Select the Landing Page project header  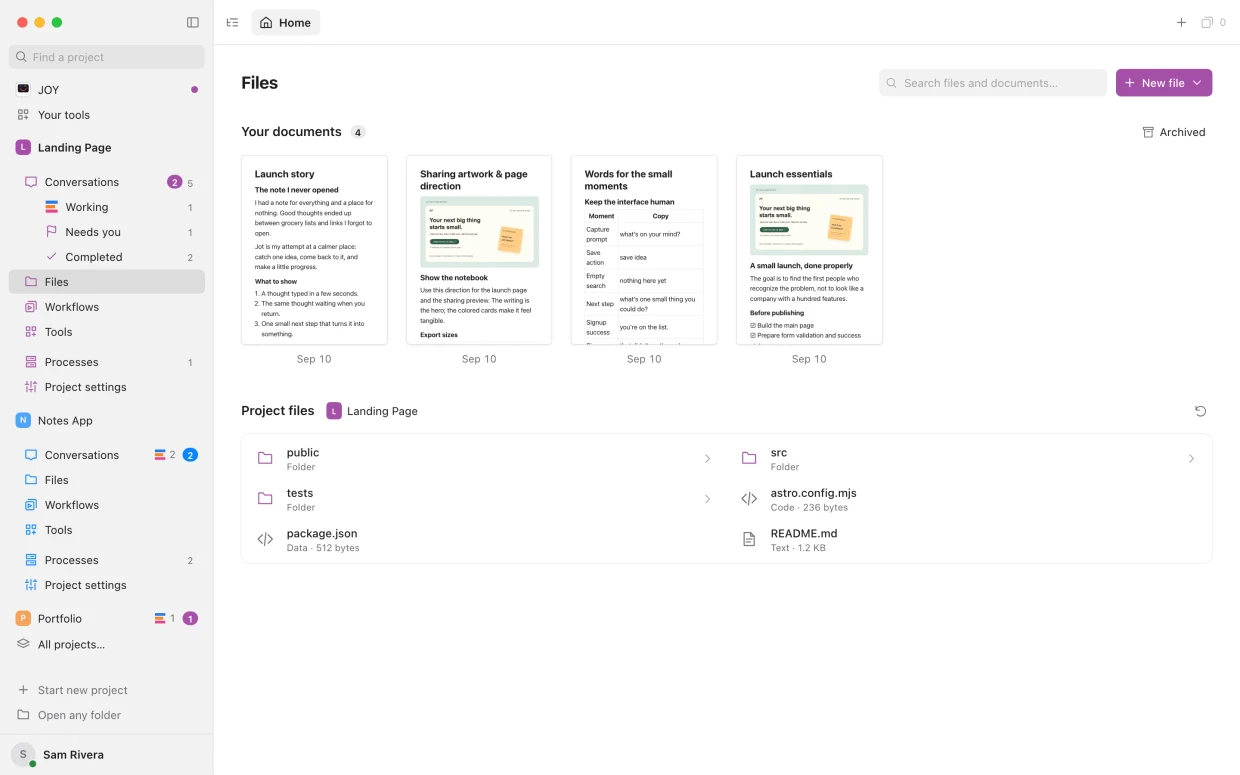pyautogui.click(x=107, y=147)
